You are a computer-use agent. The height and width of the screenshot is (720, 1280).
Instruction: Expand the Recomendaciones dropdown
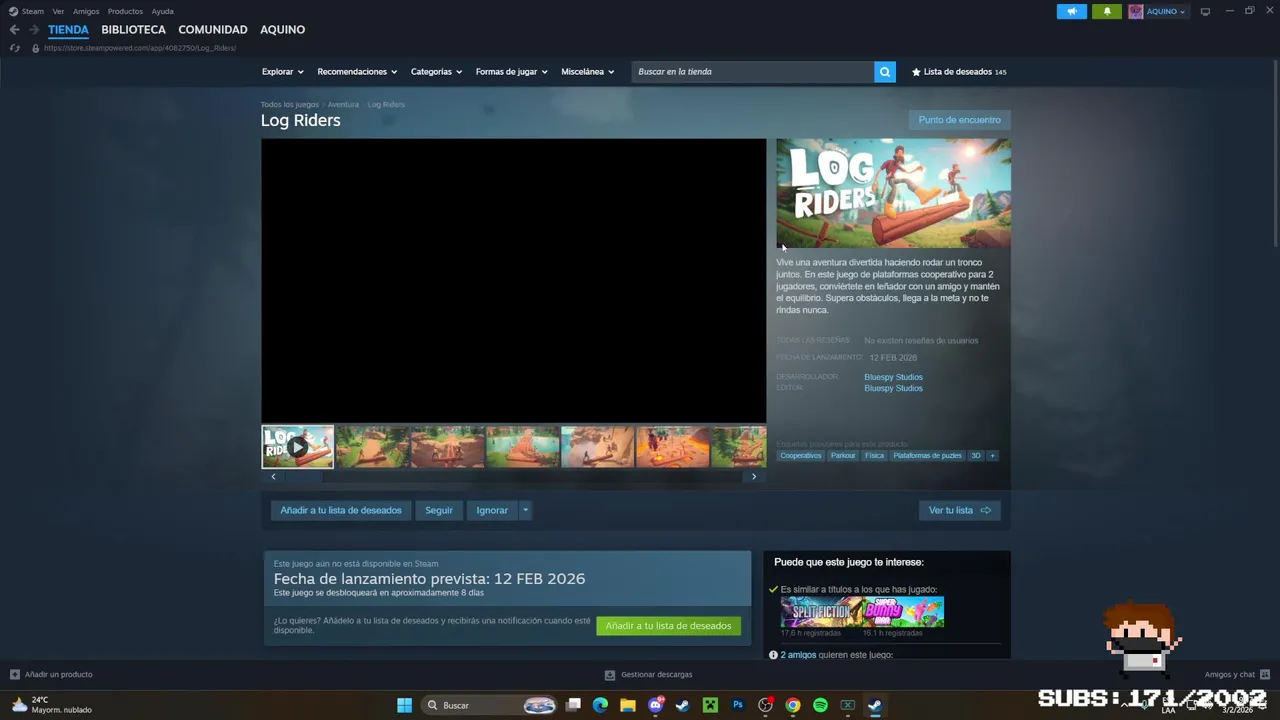pos(357,72)
